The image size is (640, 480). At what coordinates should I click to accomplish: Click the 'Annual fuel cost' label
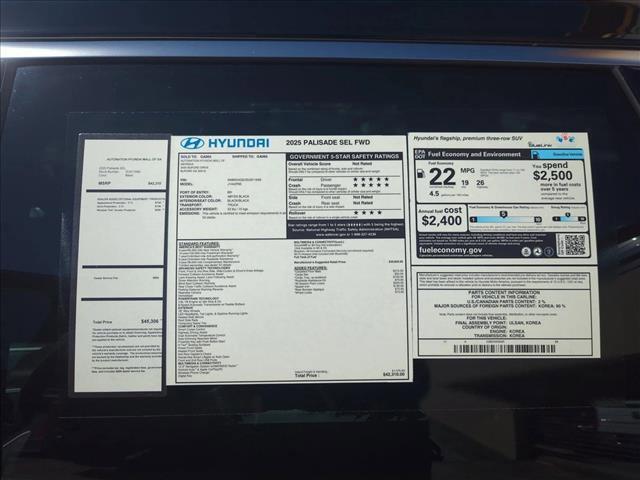pyautogui.click(x=440, y=210)
